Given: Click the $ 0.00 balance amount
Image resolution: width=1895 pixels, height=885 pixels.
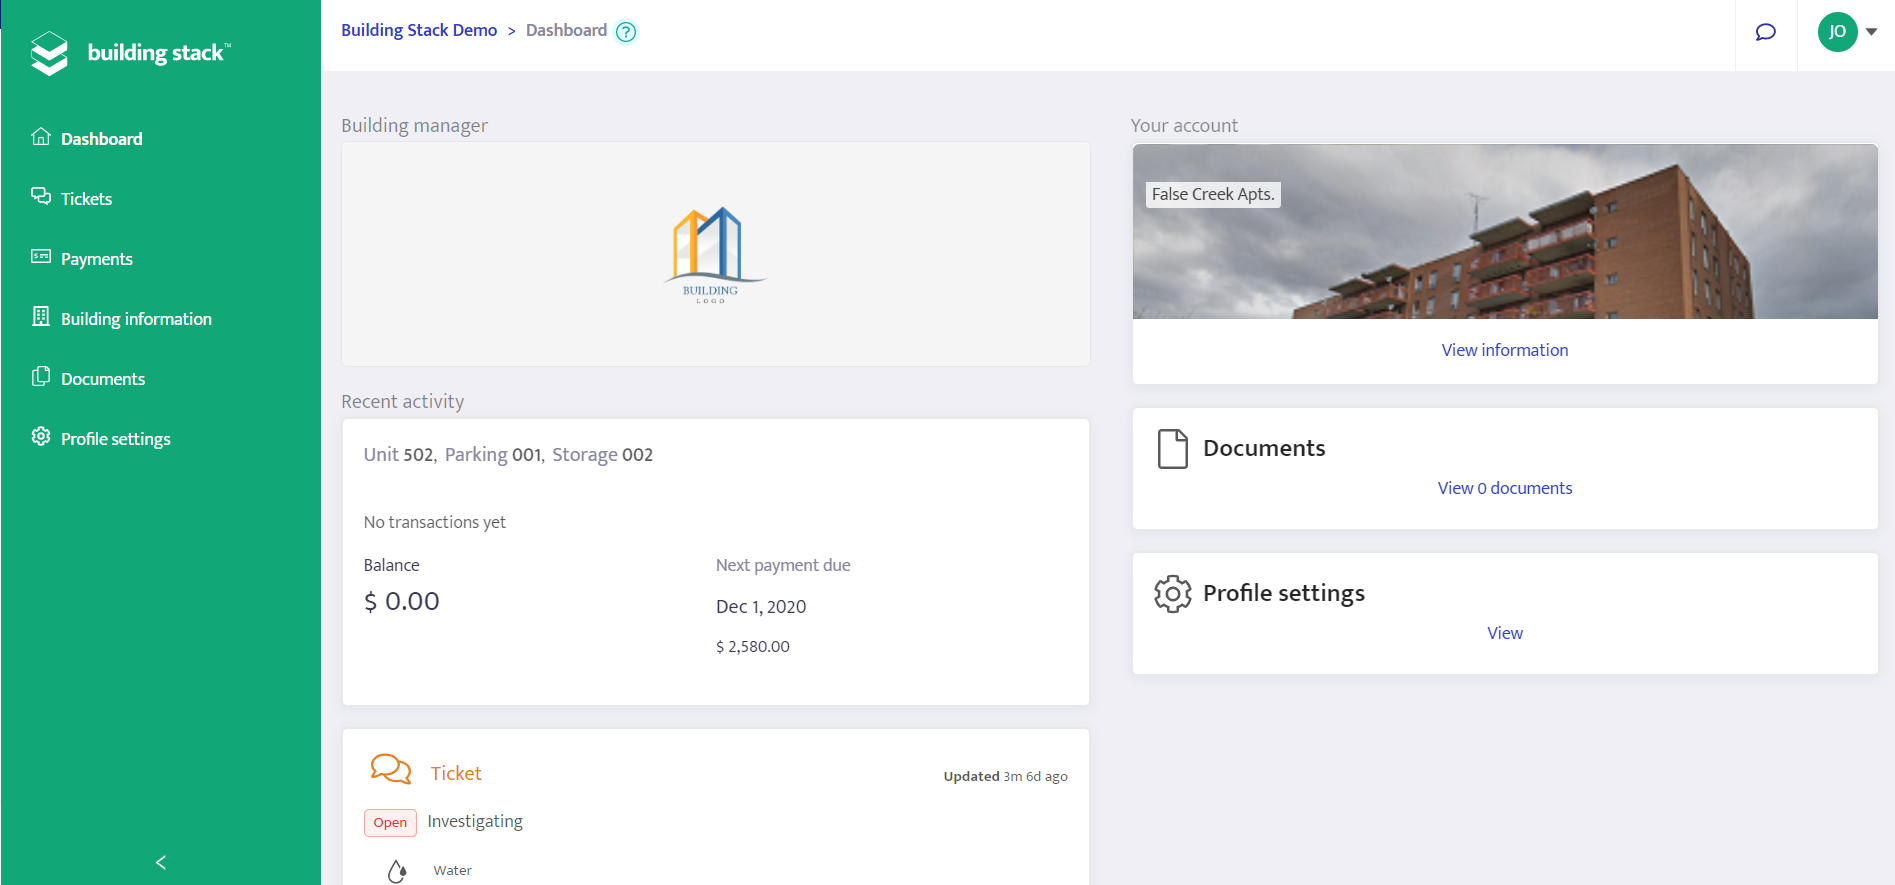Looking at the screenshot, I should [402, 601].
